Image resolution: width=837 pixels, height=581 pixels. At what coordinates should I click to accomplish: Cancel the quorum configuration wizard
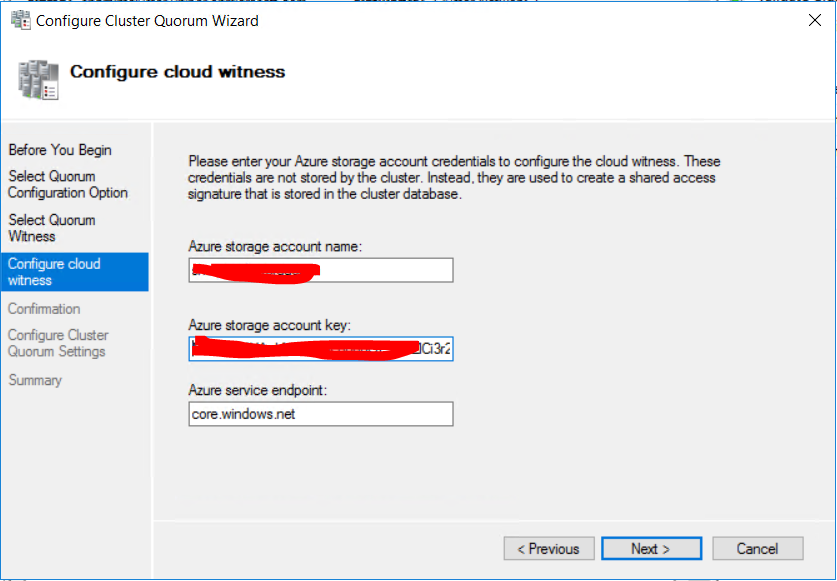click(757, 548)
